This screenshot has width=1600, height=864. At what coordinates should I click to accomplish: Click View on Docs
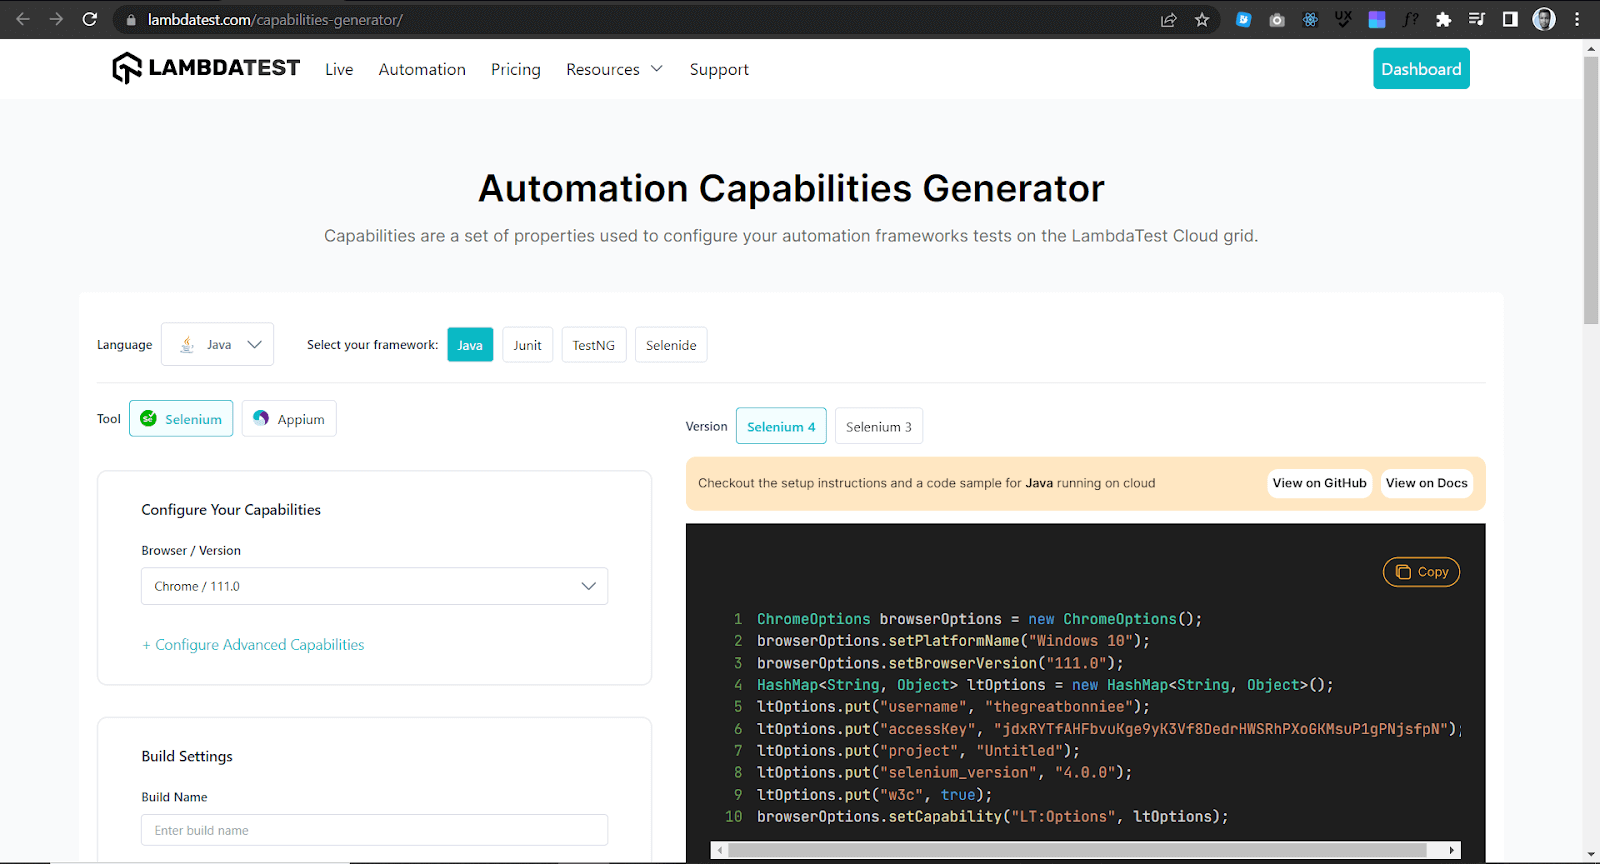coord(1427,483)
